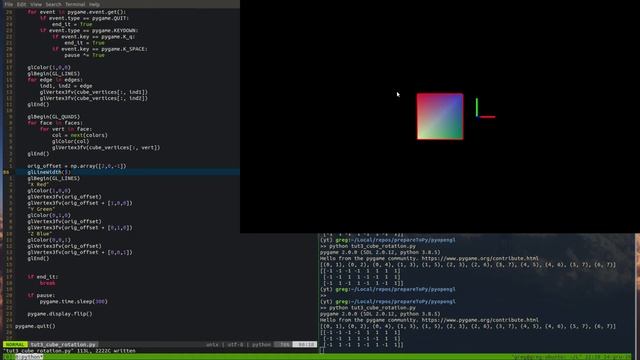Viewport: 640px width, 360px height.
Task: Click the 'utf-8' encoding status entry
Action: pos(235,344)
